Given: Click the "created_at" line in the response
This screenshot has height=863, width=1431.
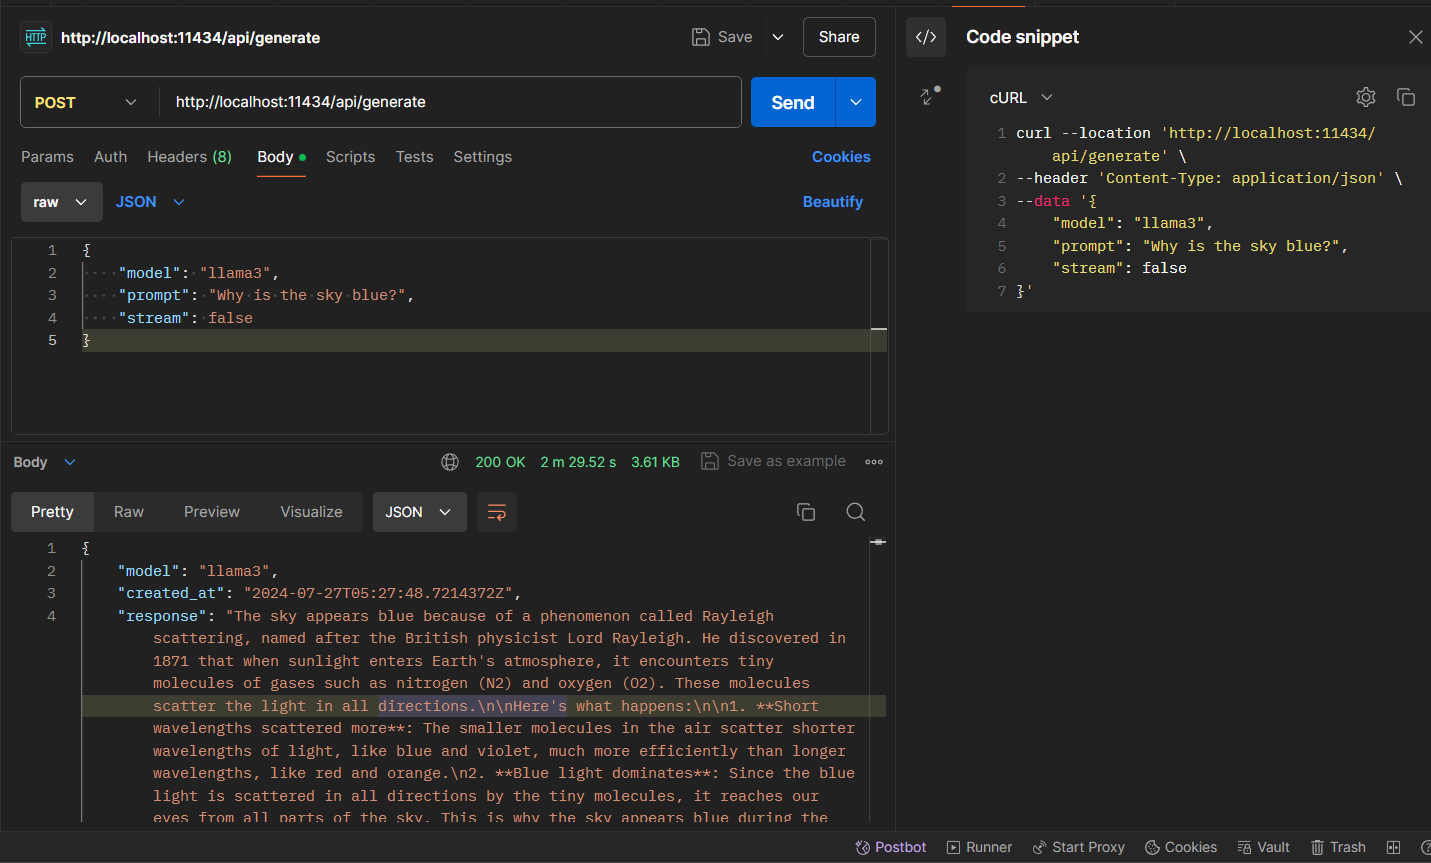Looking at the screenshot, I should coord(320,593).
